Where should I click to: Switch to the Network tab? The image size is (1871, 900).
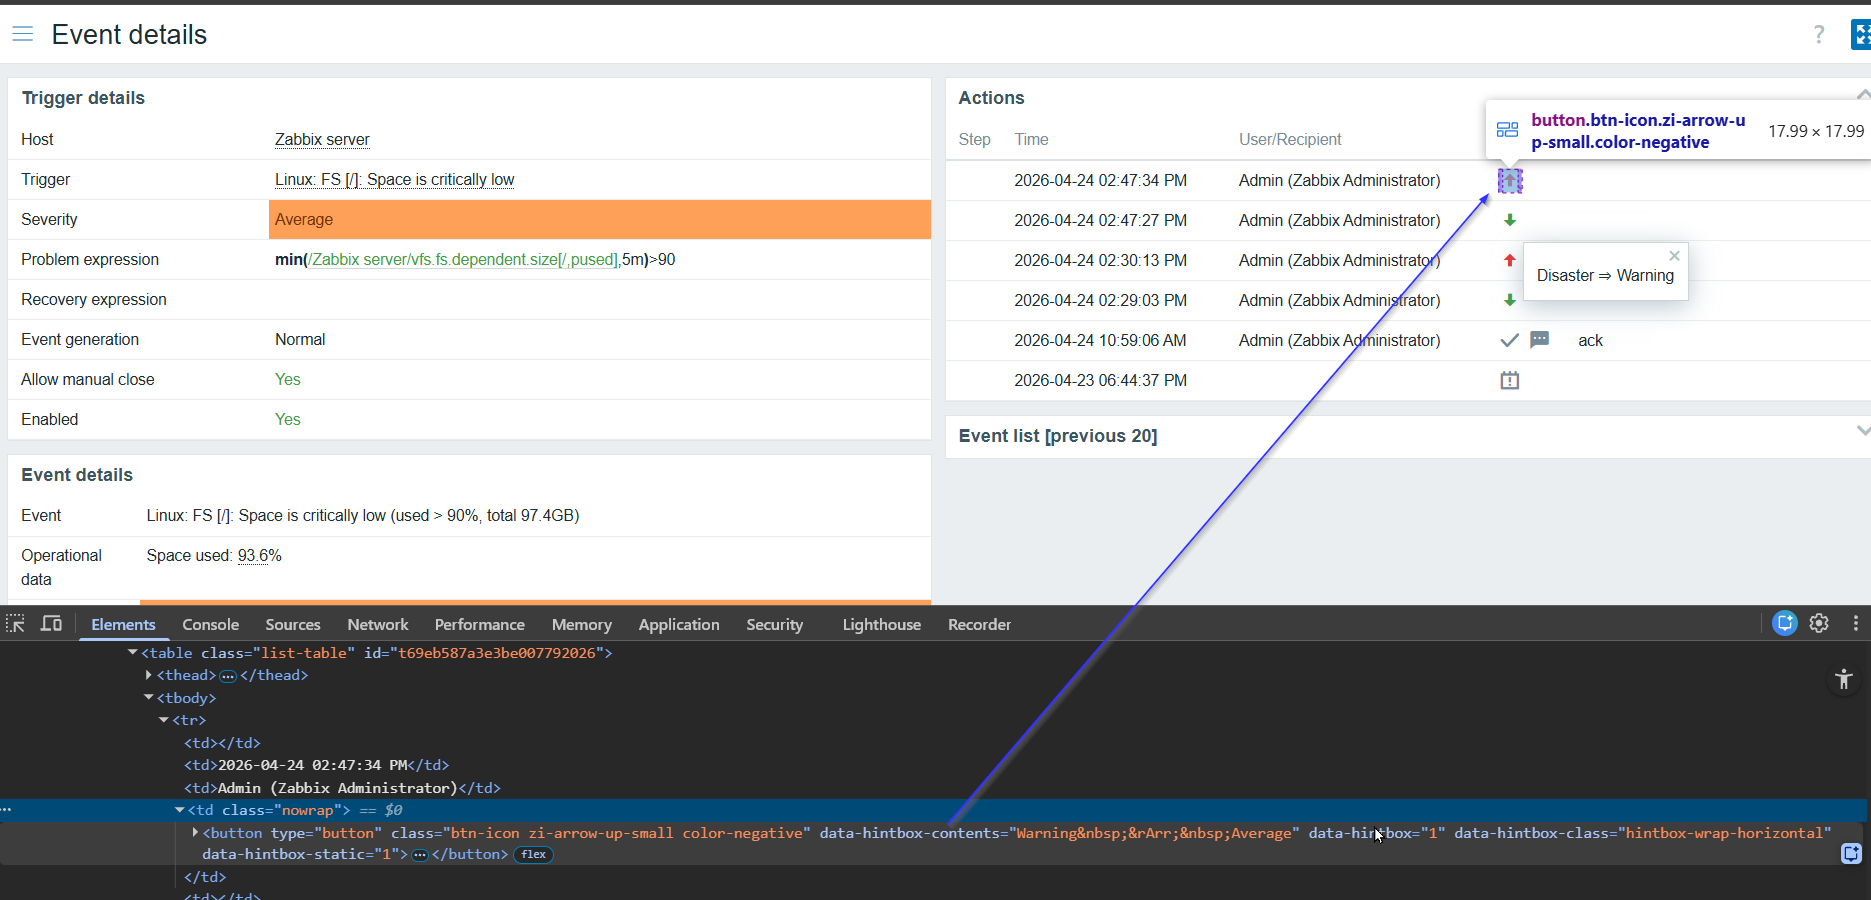[x=377, y=624]
